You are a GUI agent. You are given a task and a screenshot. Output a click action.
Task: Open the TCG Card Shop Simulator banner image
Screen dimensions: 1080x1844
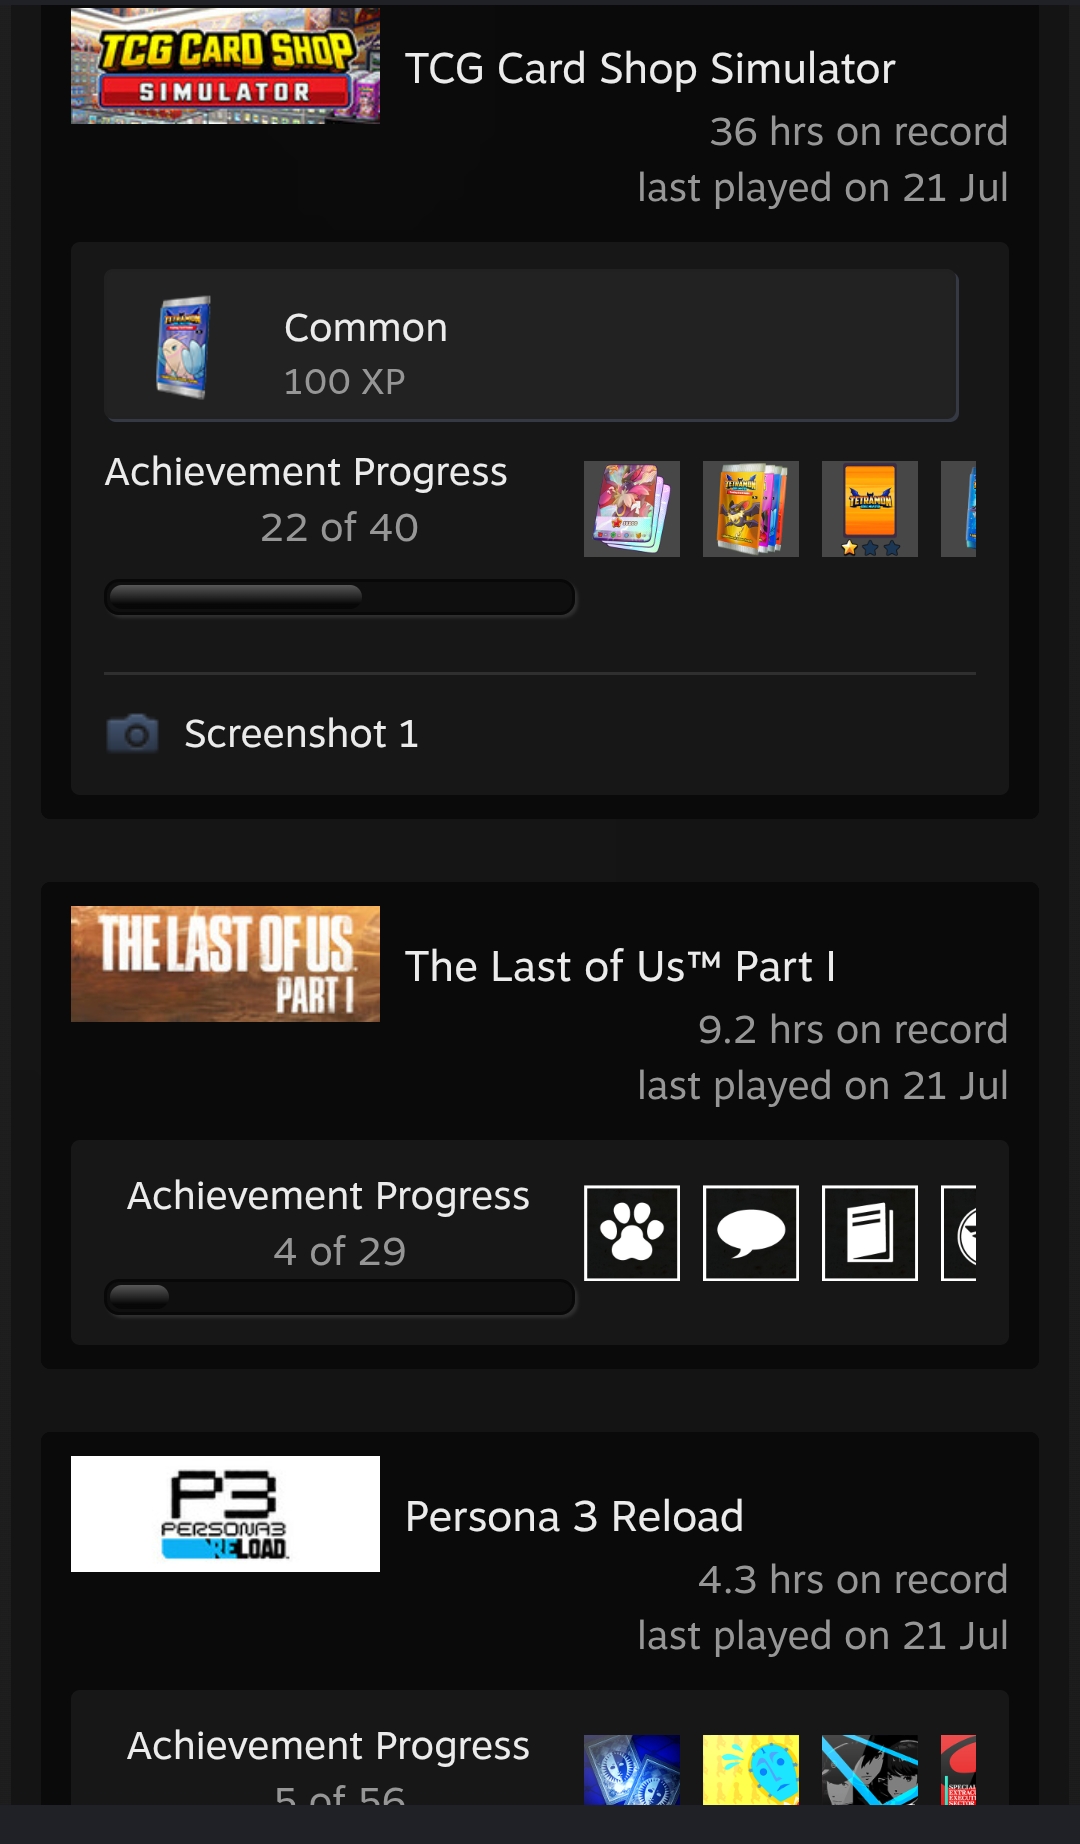pos(225,66)
